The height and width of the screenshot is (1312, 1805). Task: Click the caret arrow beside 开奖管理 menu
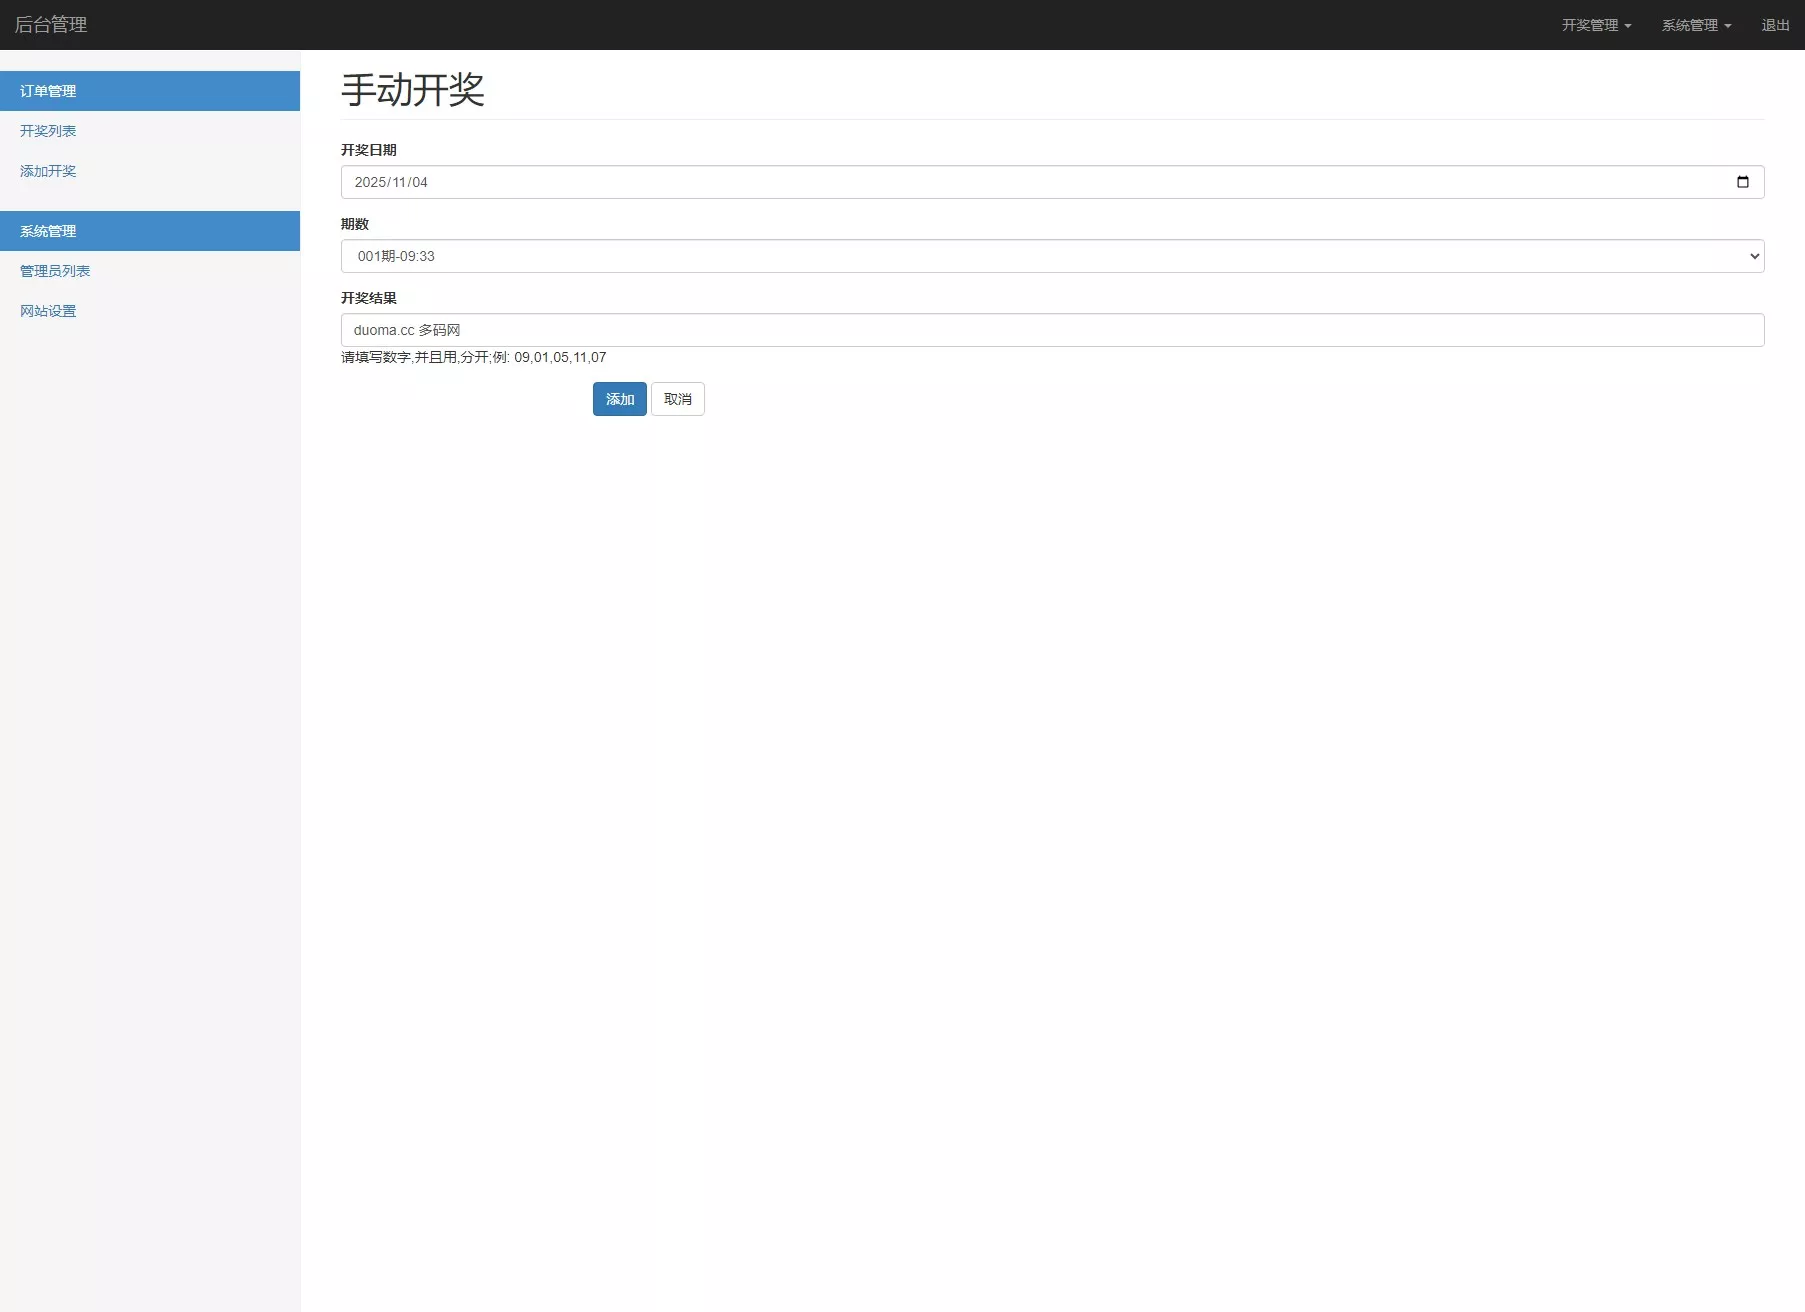point(1627,25)
